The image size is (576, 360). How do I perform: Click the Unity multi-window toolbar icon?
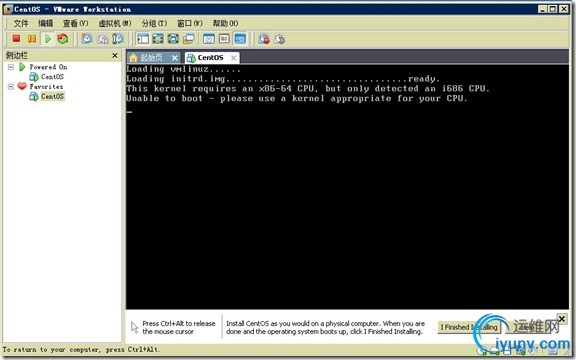tap(189, 38)
